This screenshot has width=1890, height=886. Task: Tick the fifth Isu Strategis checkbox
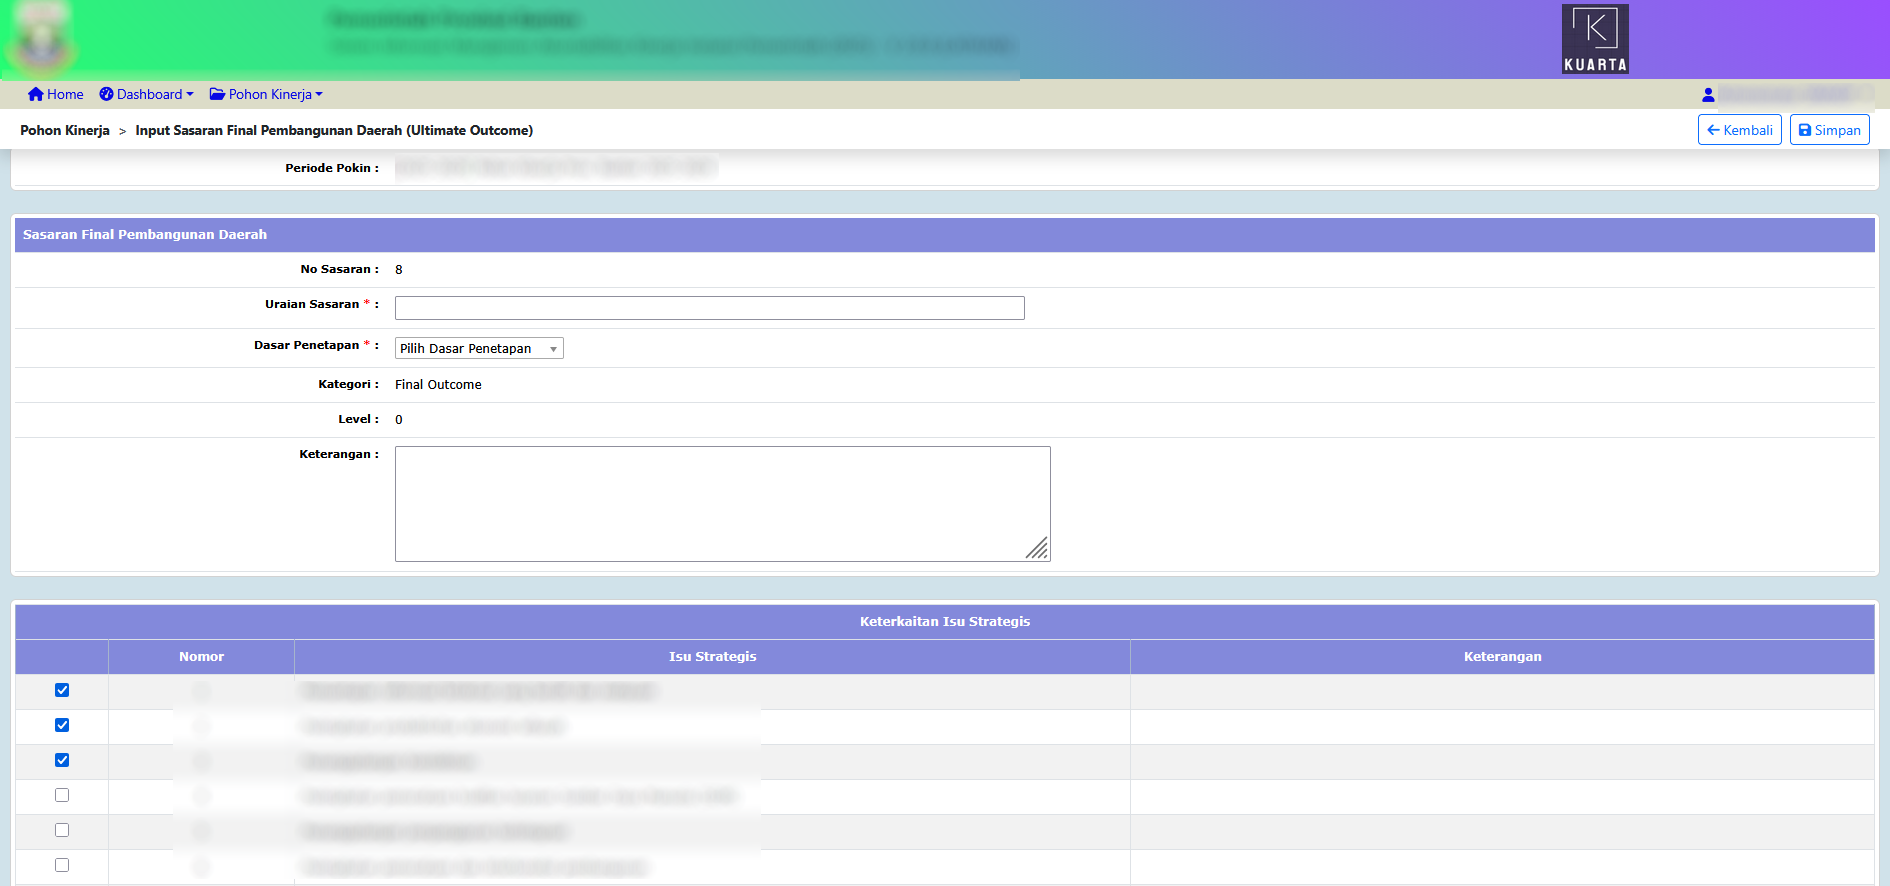click(x=62, y=831)
